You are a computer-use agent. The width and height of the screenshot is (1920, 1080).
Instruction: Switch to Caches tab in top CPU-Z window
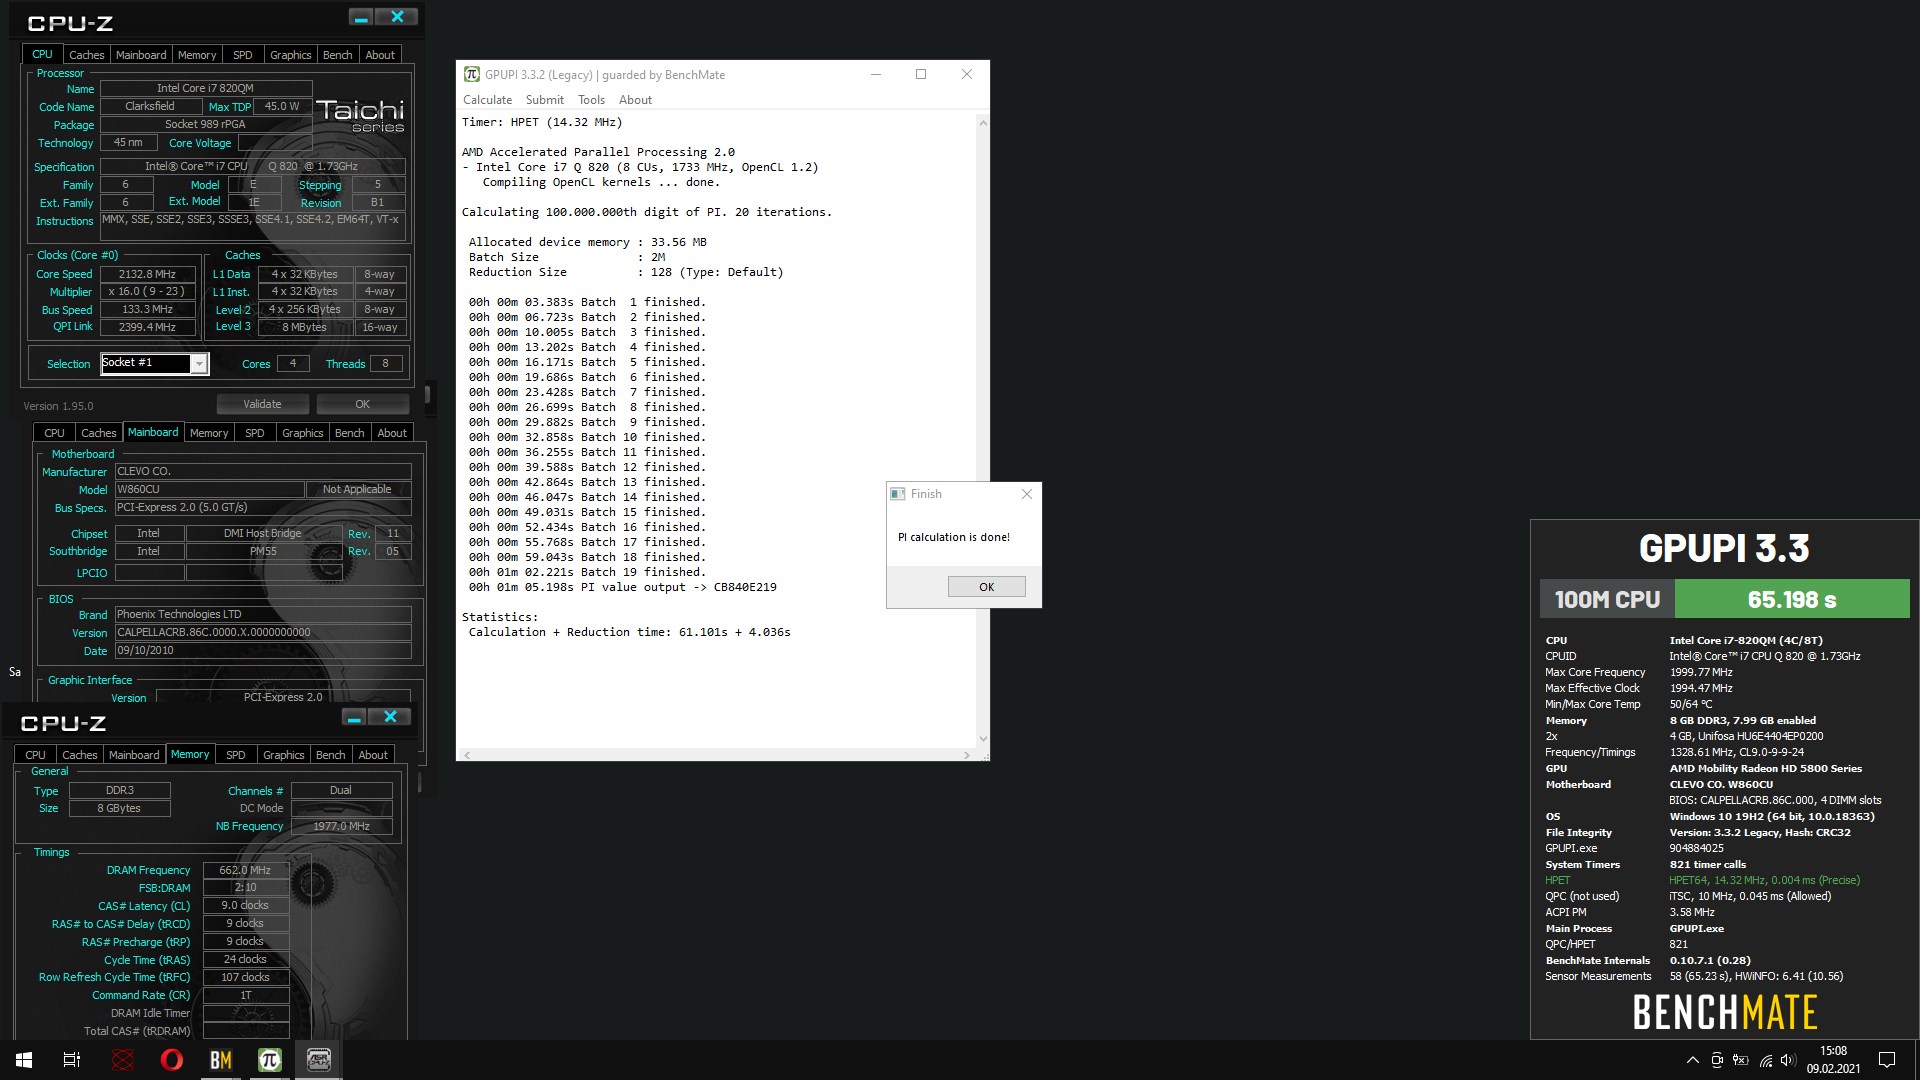[87, 55]
